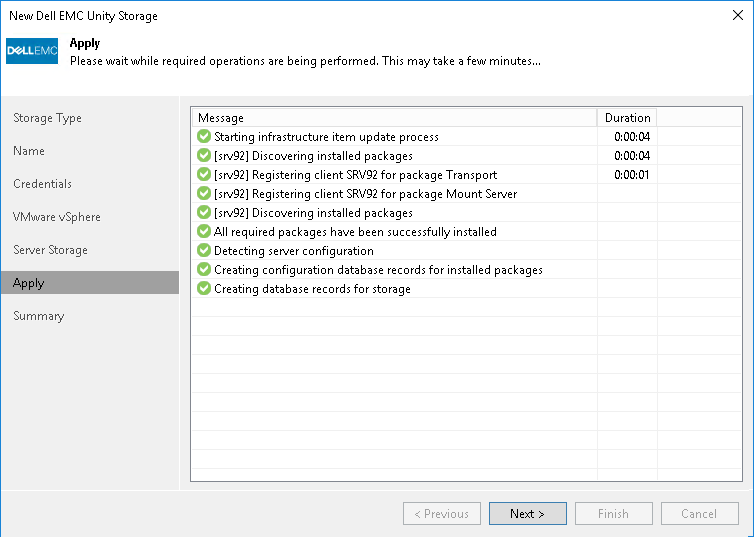This screenshot has height=537, width=754.
Task: Select the Summary step
Action: (38, 316)
